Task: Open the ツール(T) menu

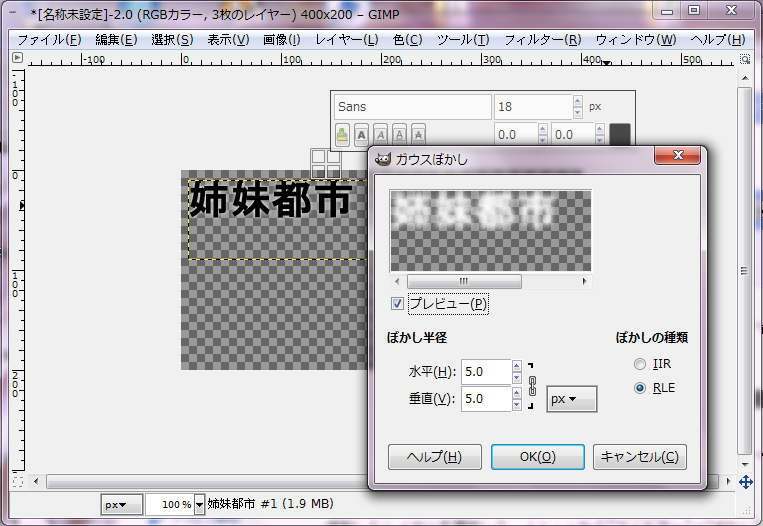Action: click(463, 39)
